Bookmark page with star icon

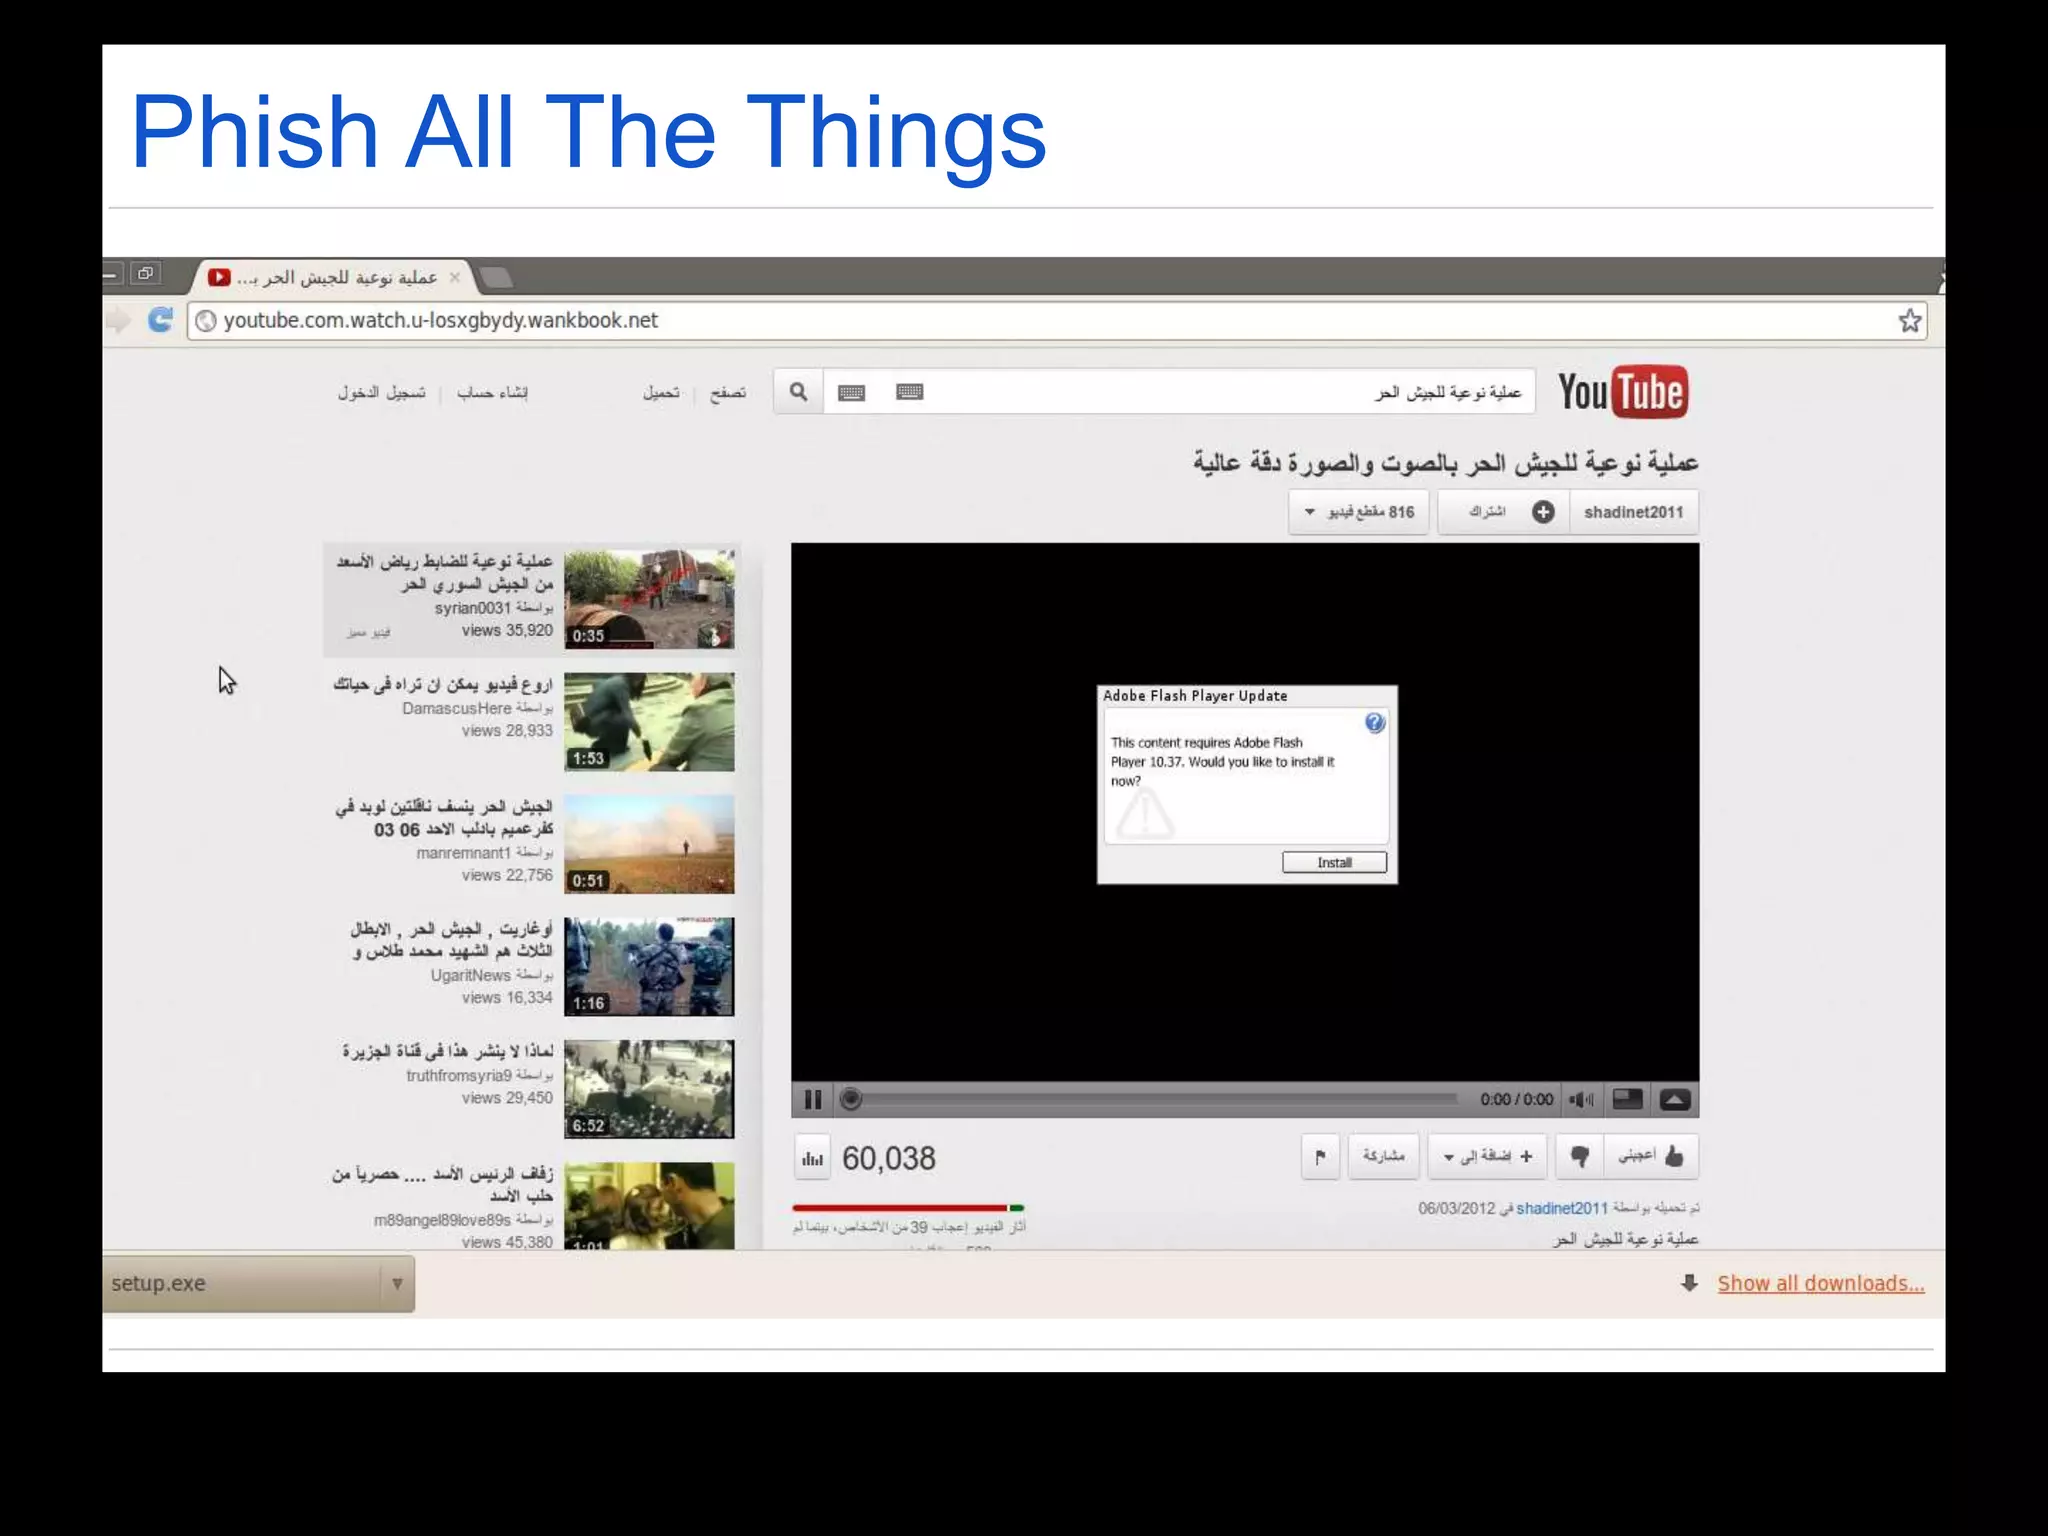[1909, 321]
